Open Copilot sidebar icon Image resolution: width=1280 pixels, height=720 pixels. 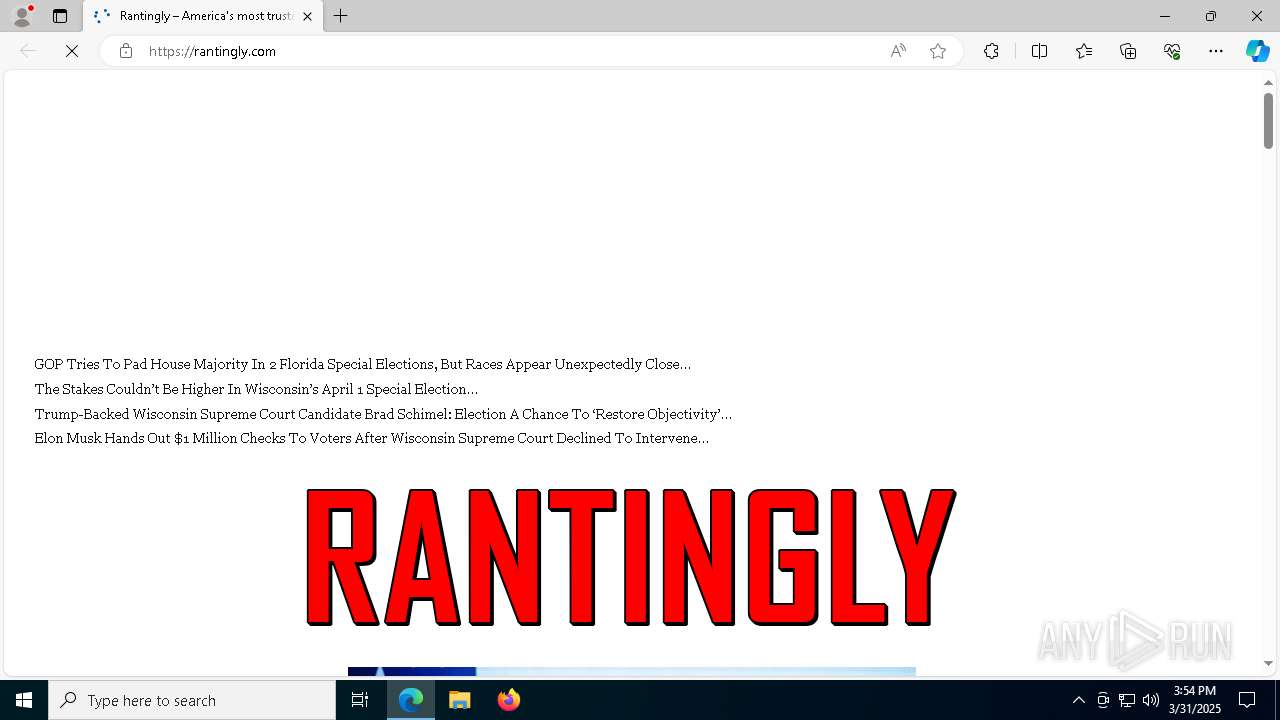[x=1257, y=51]
